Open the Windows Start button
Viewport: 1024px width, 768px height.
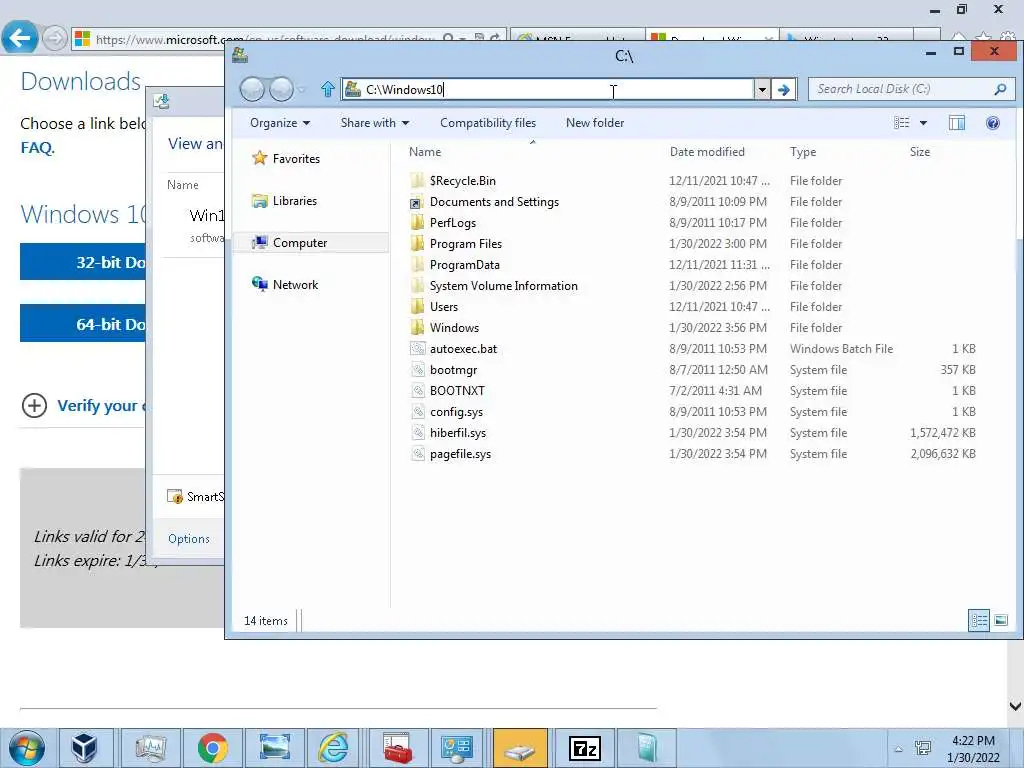[27, 748]
